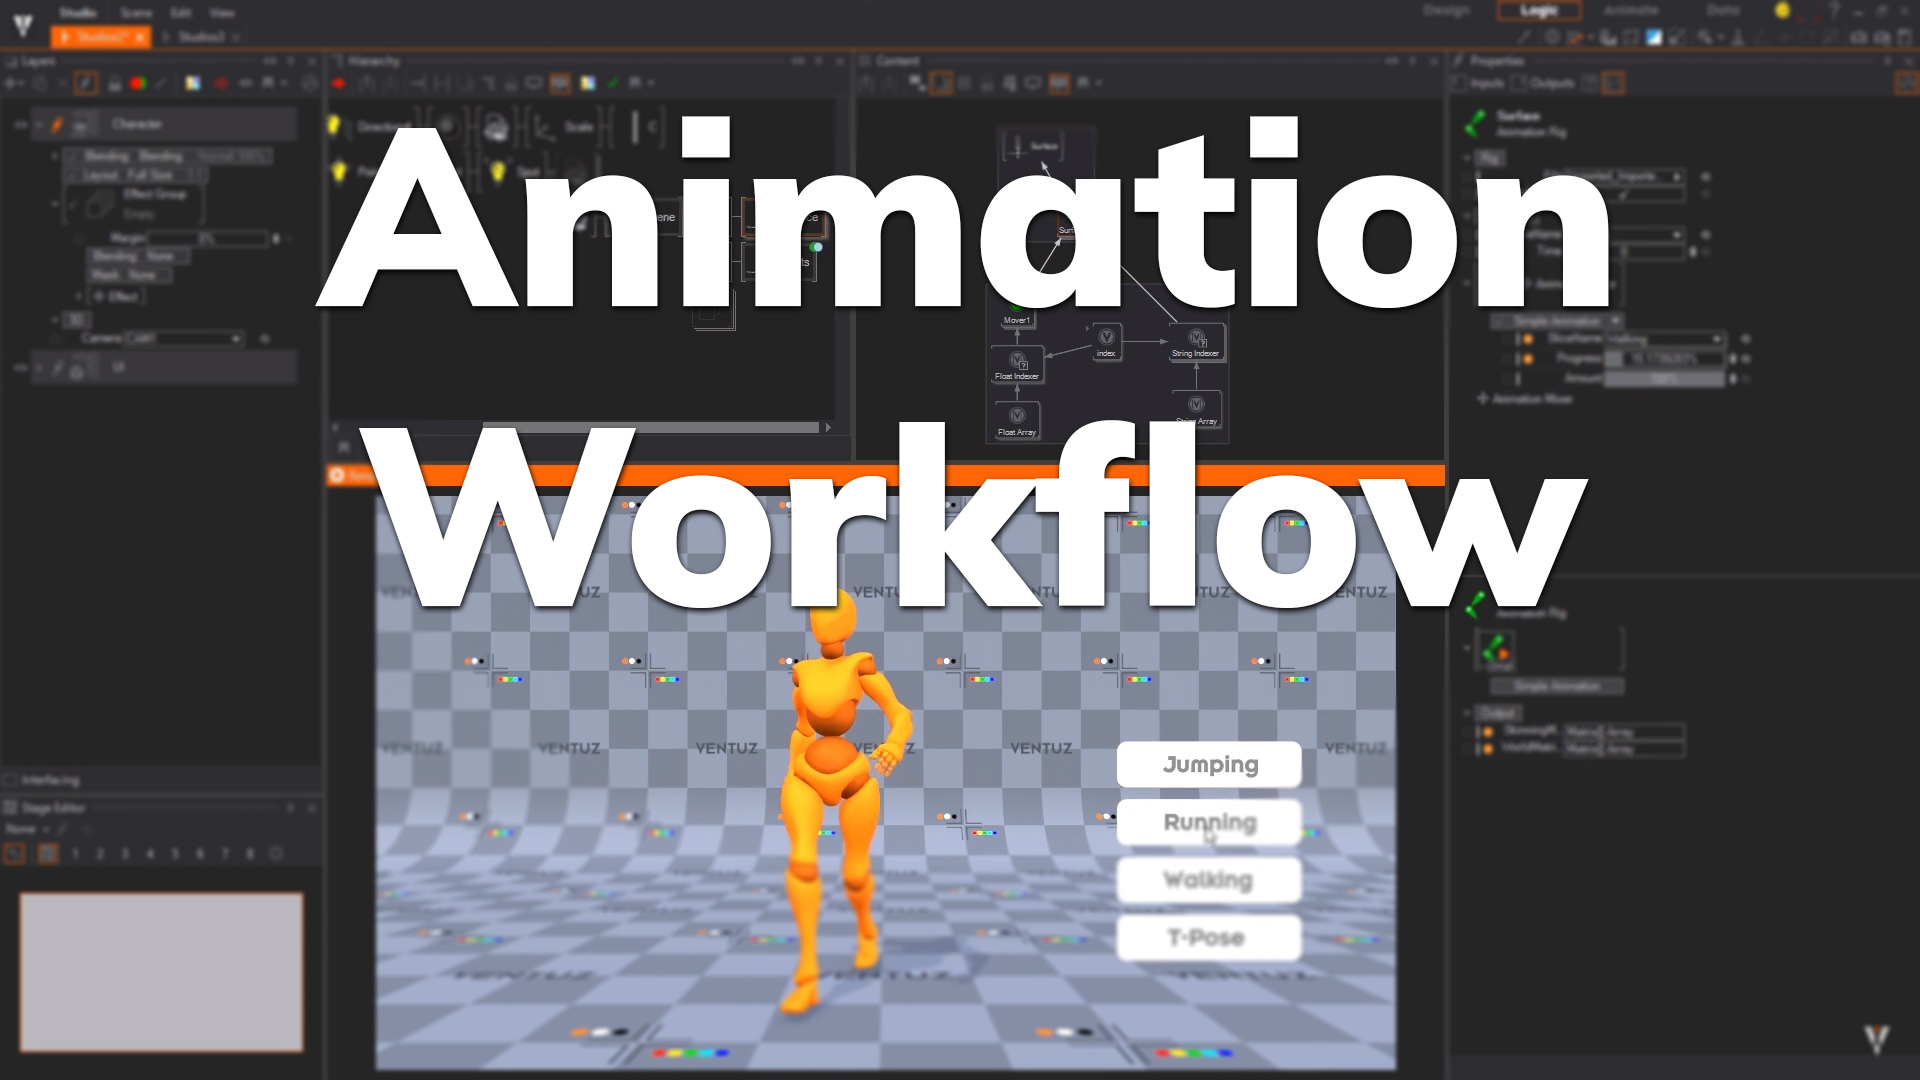Select stage preset number 5 in Stage Editor
The image size is (1920, 1080).
point(175,853)
